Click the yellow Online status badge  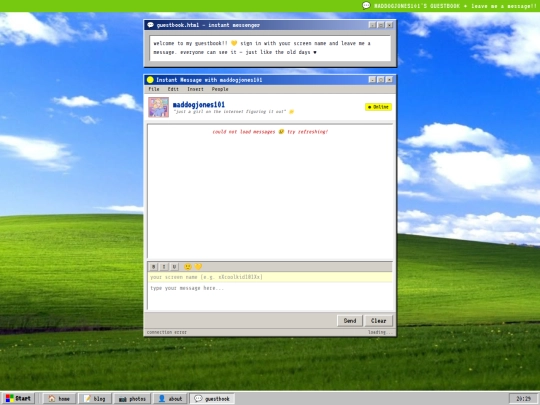pyautogui.click(x=378, y=107)
